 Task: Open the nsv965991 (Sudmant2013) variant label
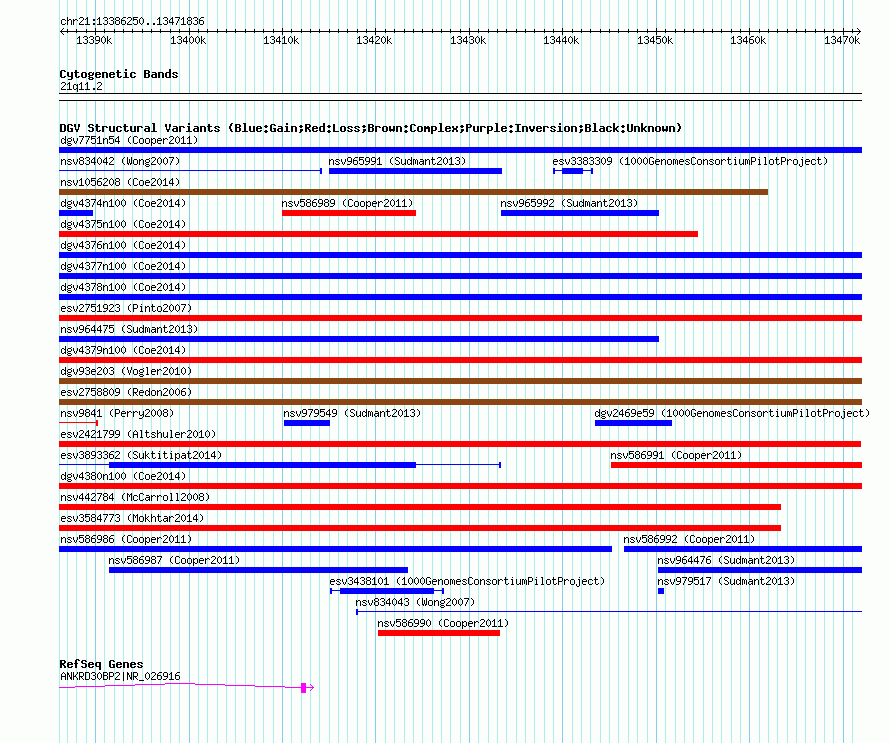pyautogui.click(x=397, y=161)
